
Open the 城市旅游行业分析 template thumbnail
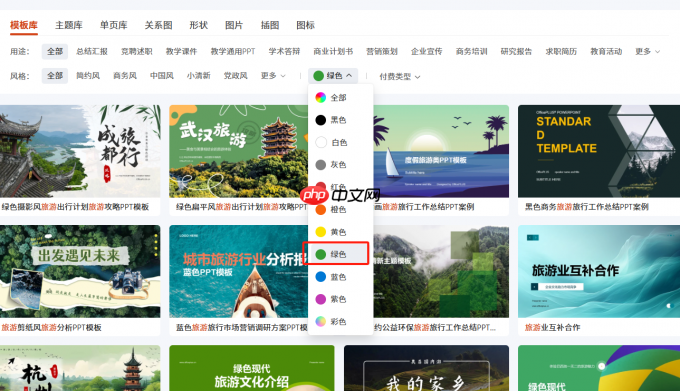[239, 271]
